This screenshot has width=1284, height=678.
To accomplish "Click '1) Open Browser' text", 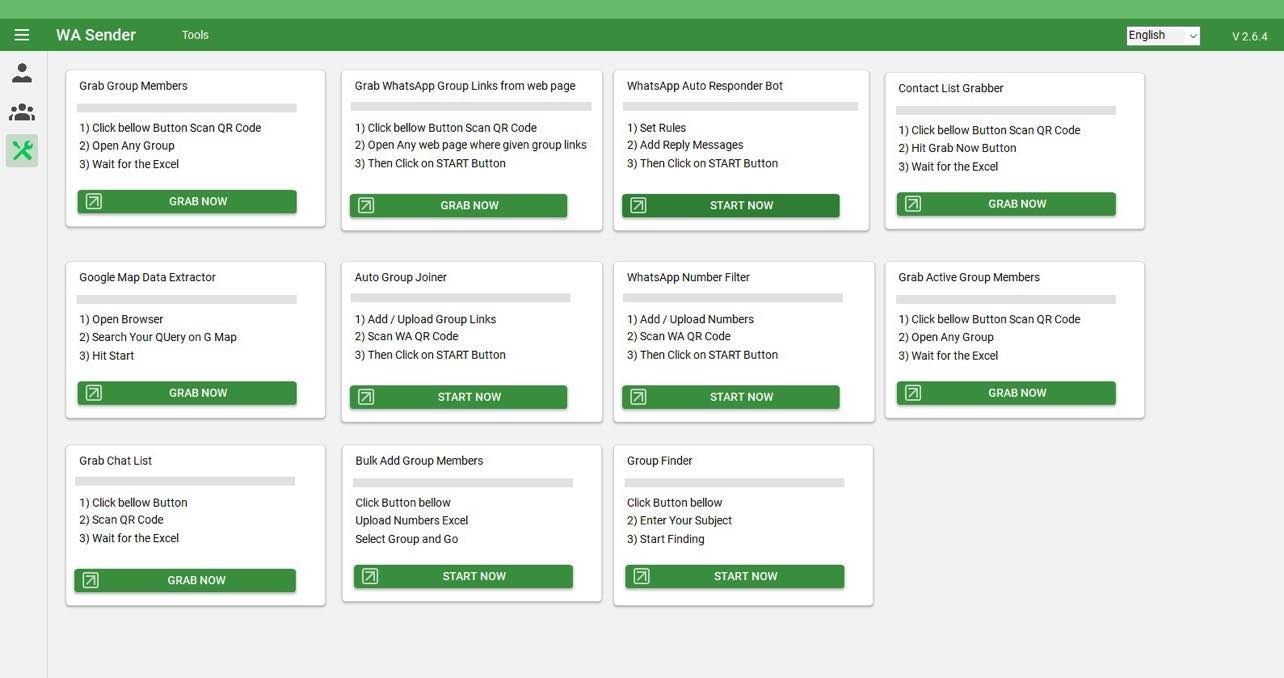I will tap(121, 319).
